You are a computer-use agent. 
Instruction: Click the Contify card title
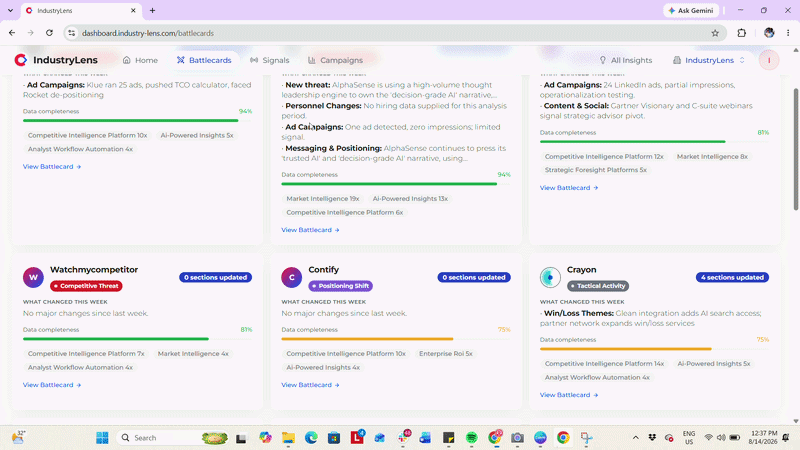(x=323, y=270)
